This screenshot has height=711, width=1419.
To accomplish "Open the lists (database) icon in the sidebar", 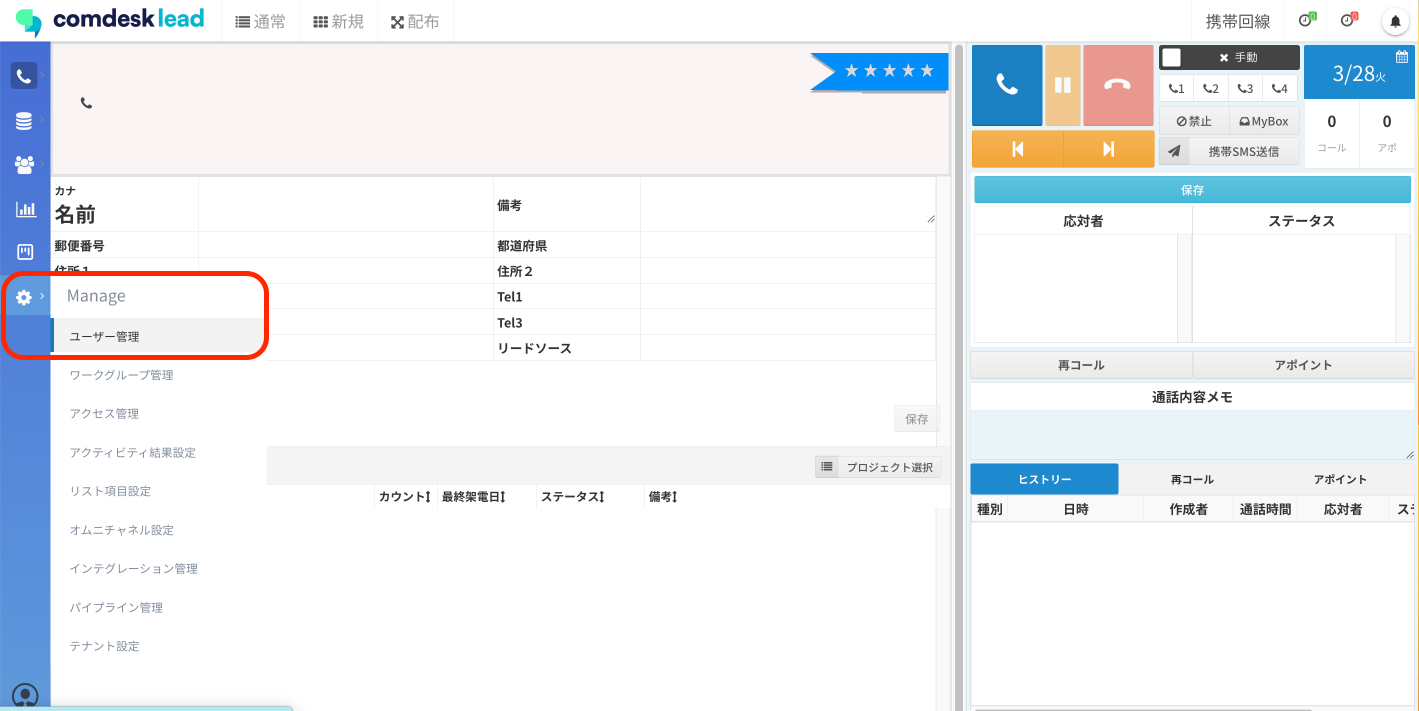I will coord(24,120).
